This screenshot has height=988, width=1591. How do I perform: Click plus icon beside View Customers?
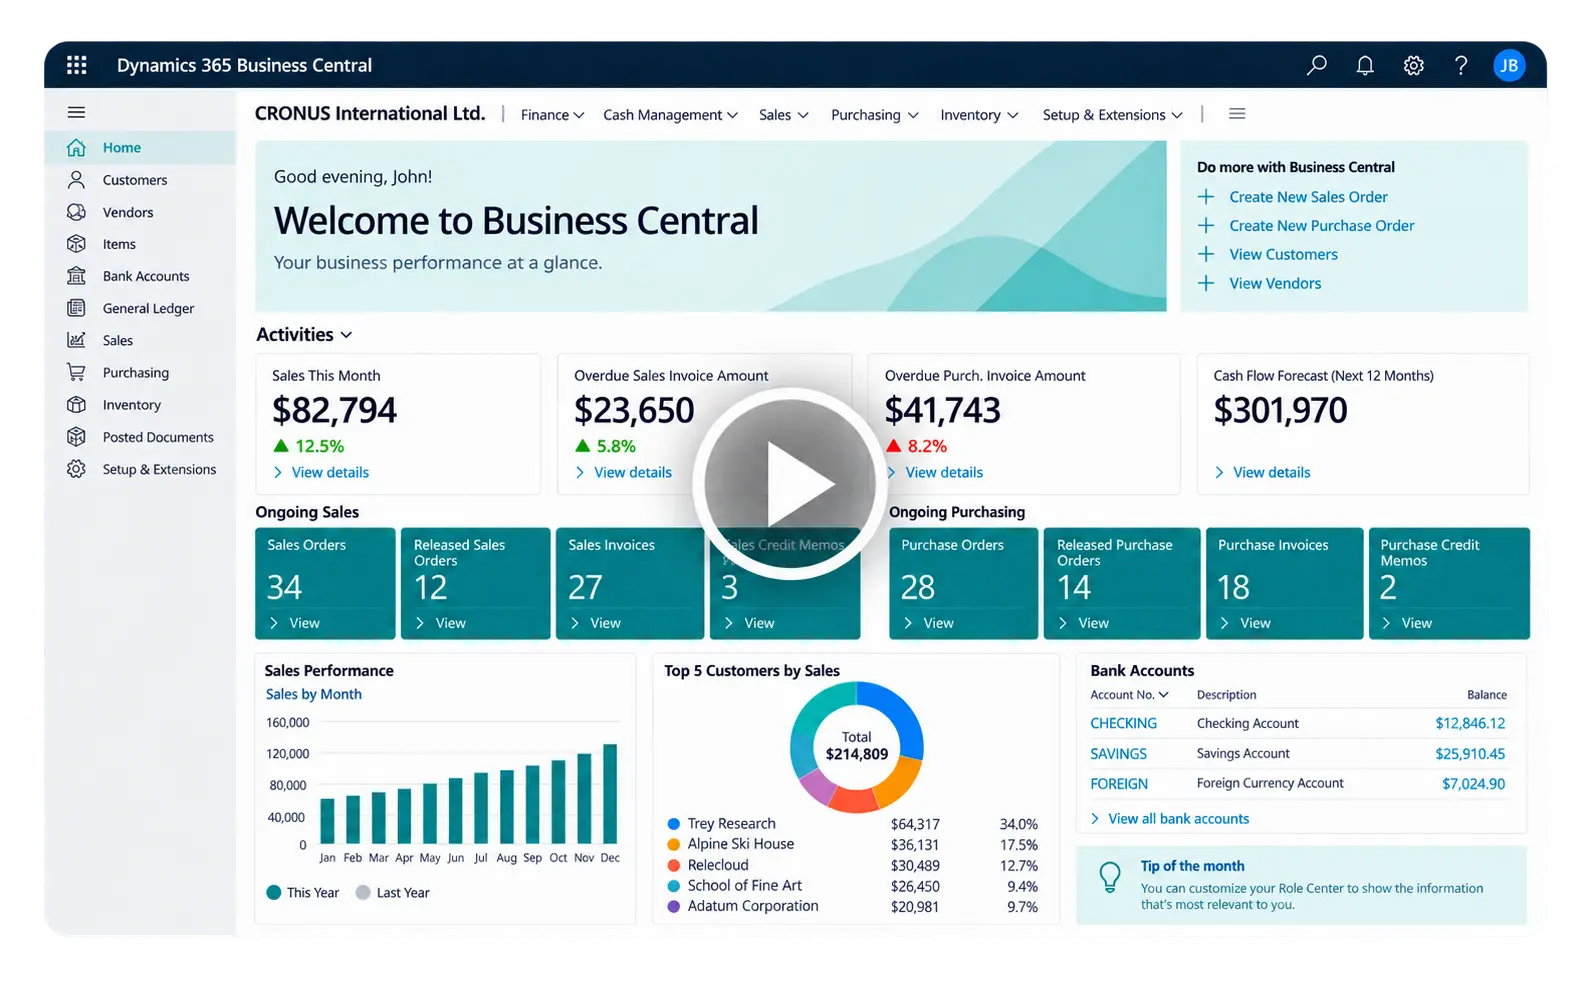coord(1206,254)
